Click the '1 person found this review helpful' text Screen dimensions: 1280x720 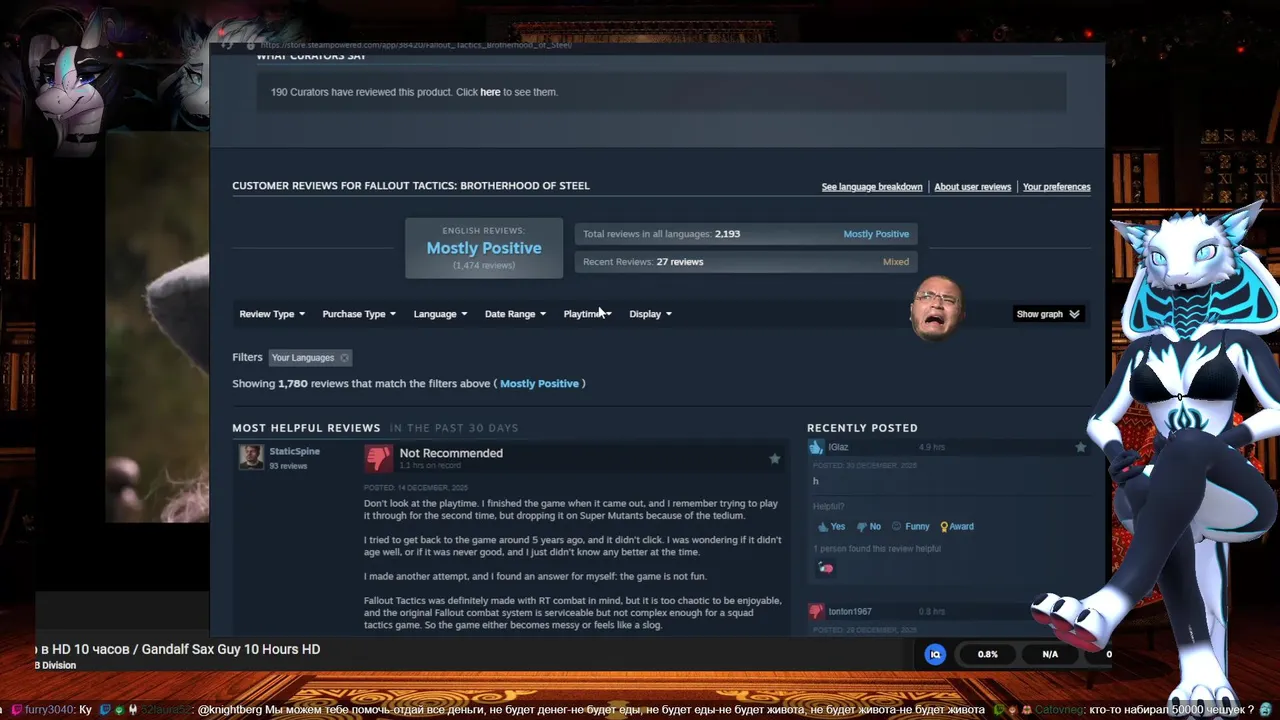pyautogui.click(x=877, y=549)
